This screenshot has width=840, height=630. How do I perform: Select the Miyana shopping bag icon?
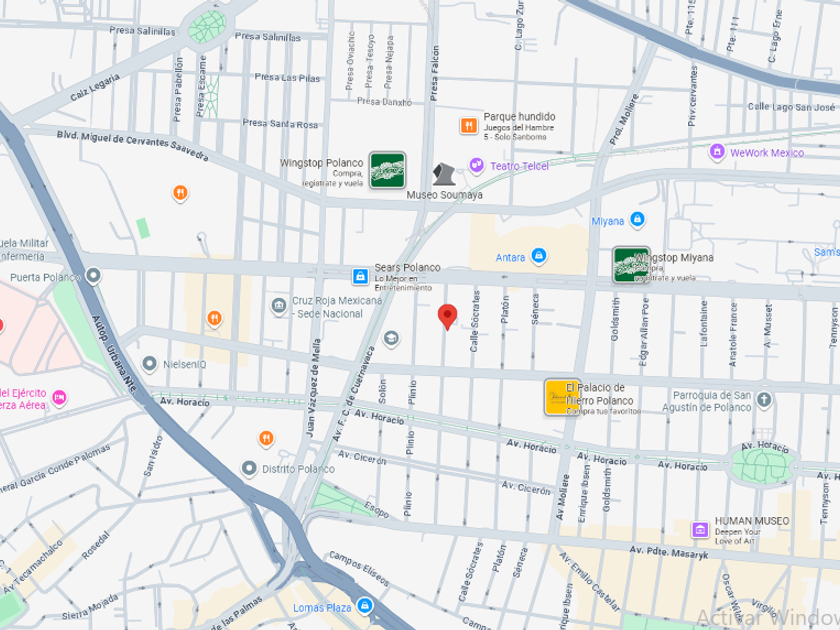637,220
